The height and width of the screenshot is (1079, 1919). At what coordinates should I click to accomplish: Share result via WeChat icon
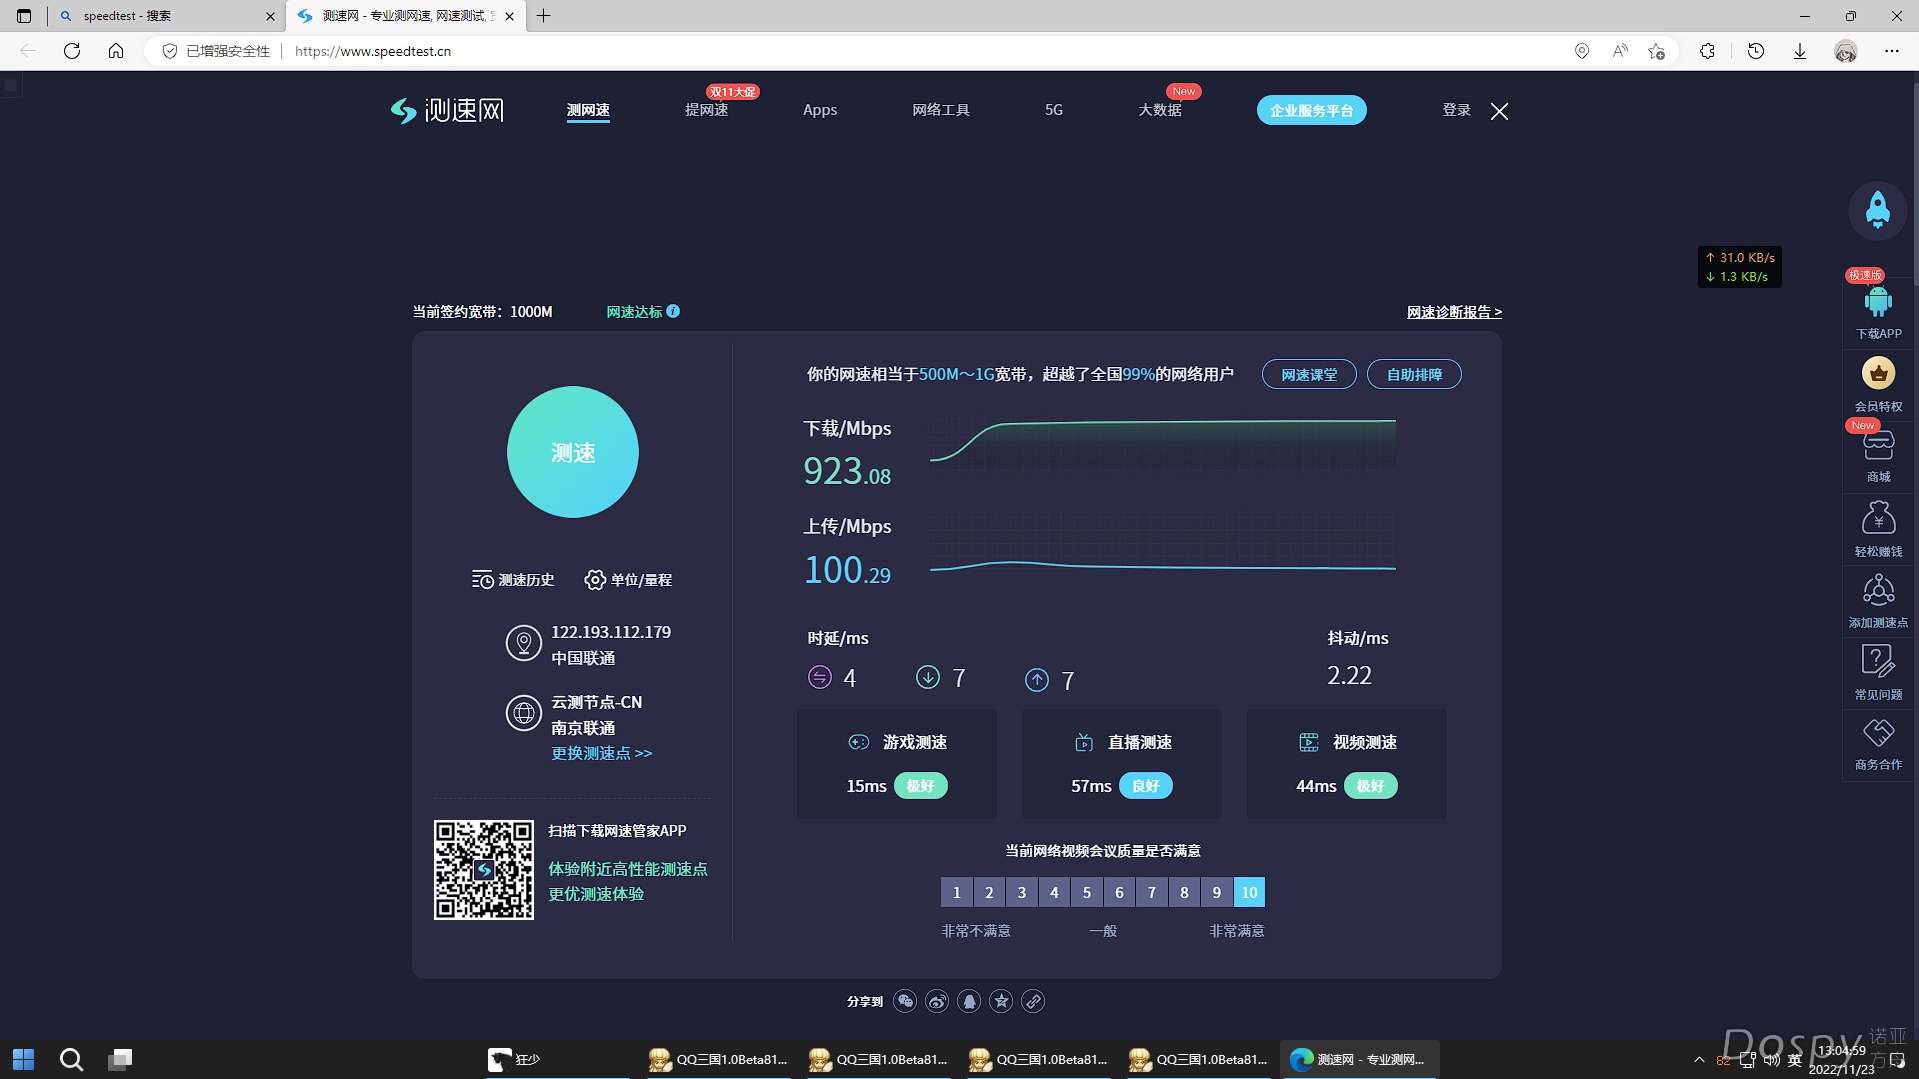905,1001
